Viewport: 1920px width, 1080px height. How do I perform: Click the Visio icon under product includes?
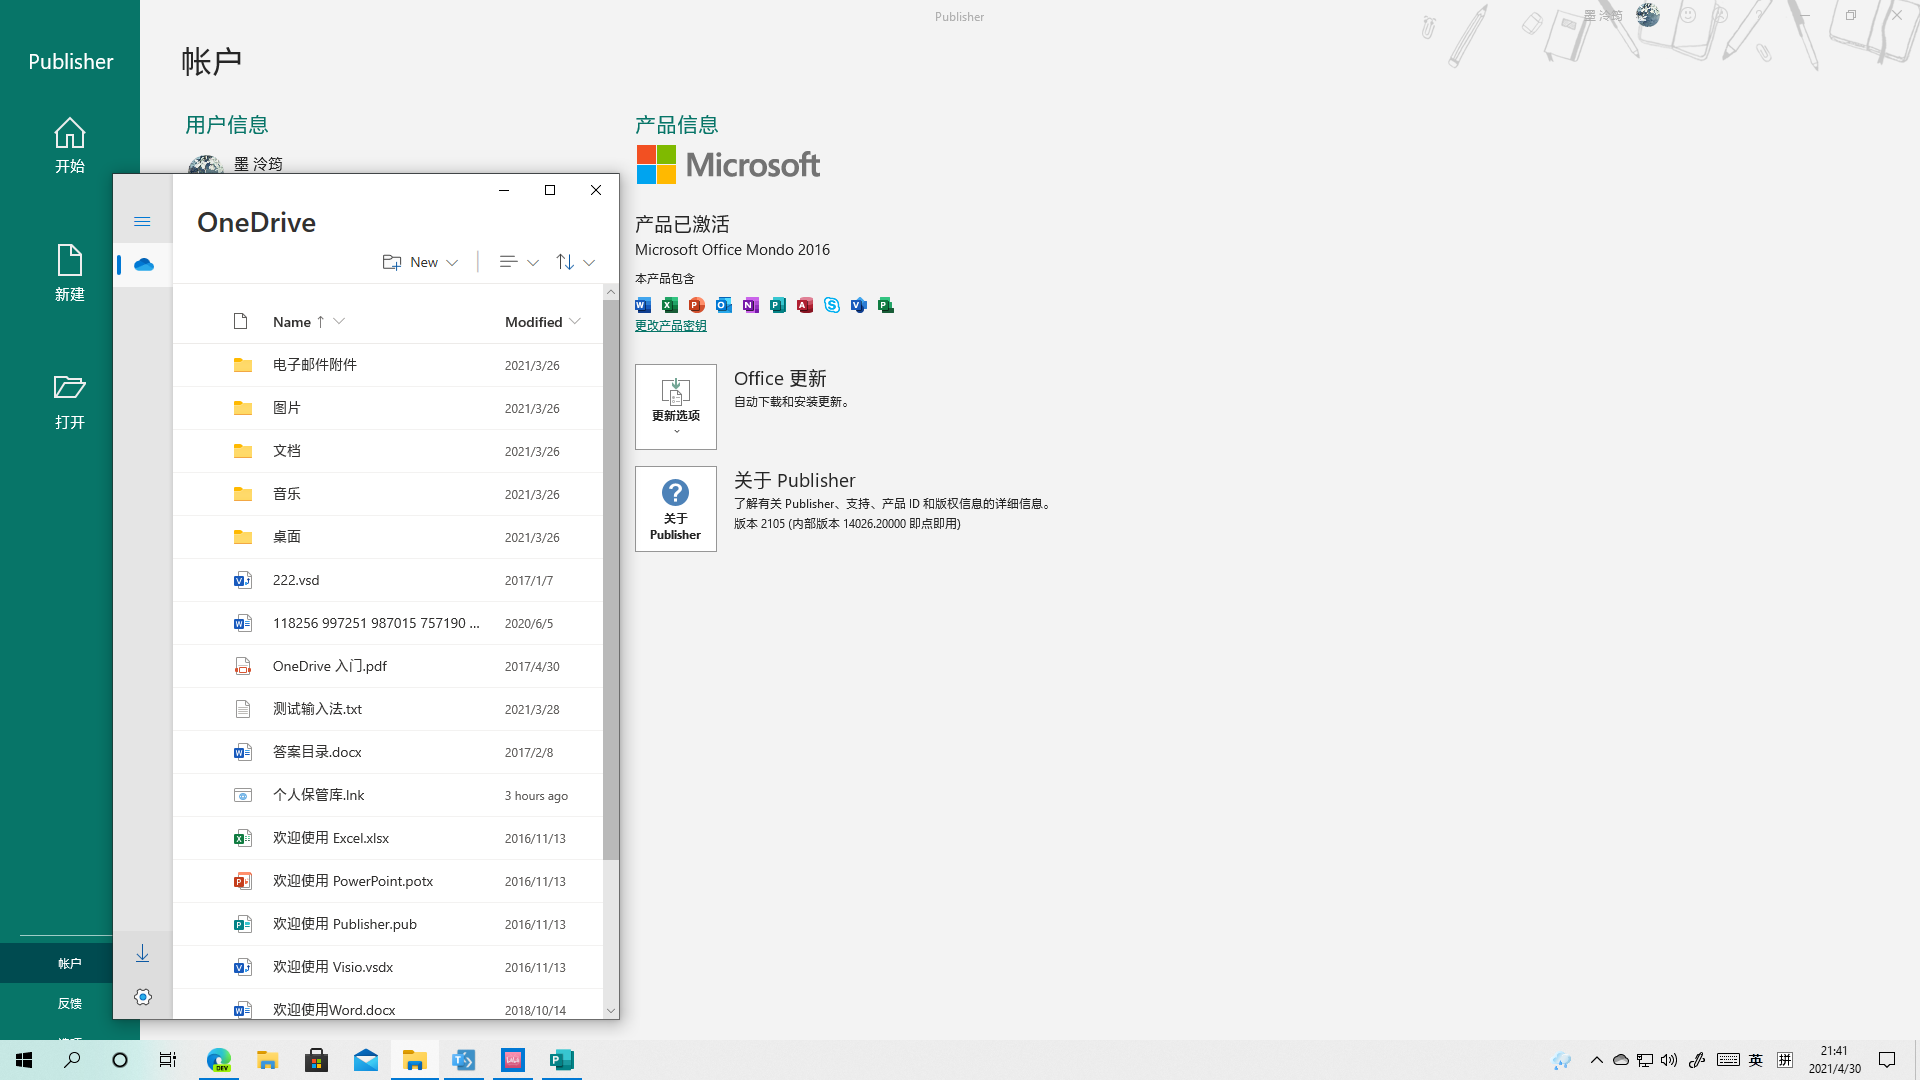pyautogui.click(x=859, y=305)
